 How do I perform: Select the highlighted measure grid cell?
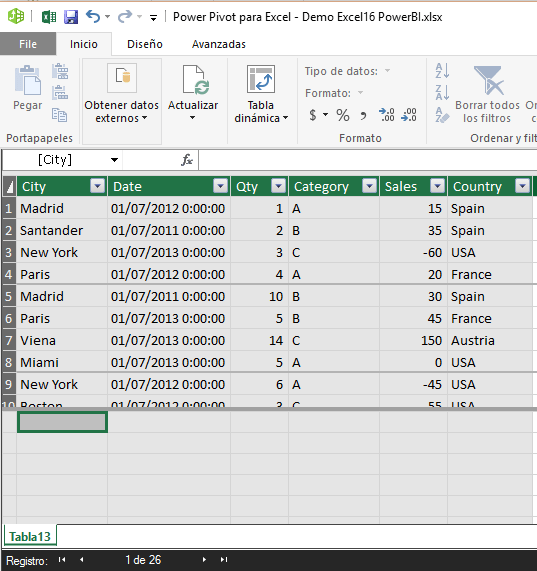click(62, 422)
